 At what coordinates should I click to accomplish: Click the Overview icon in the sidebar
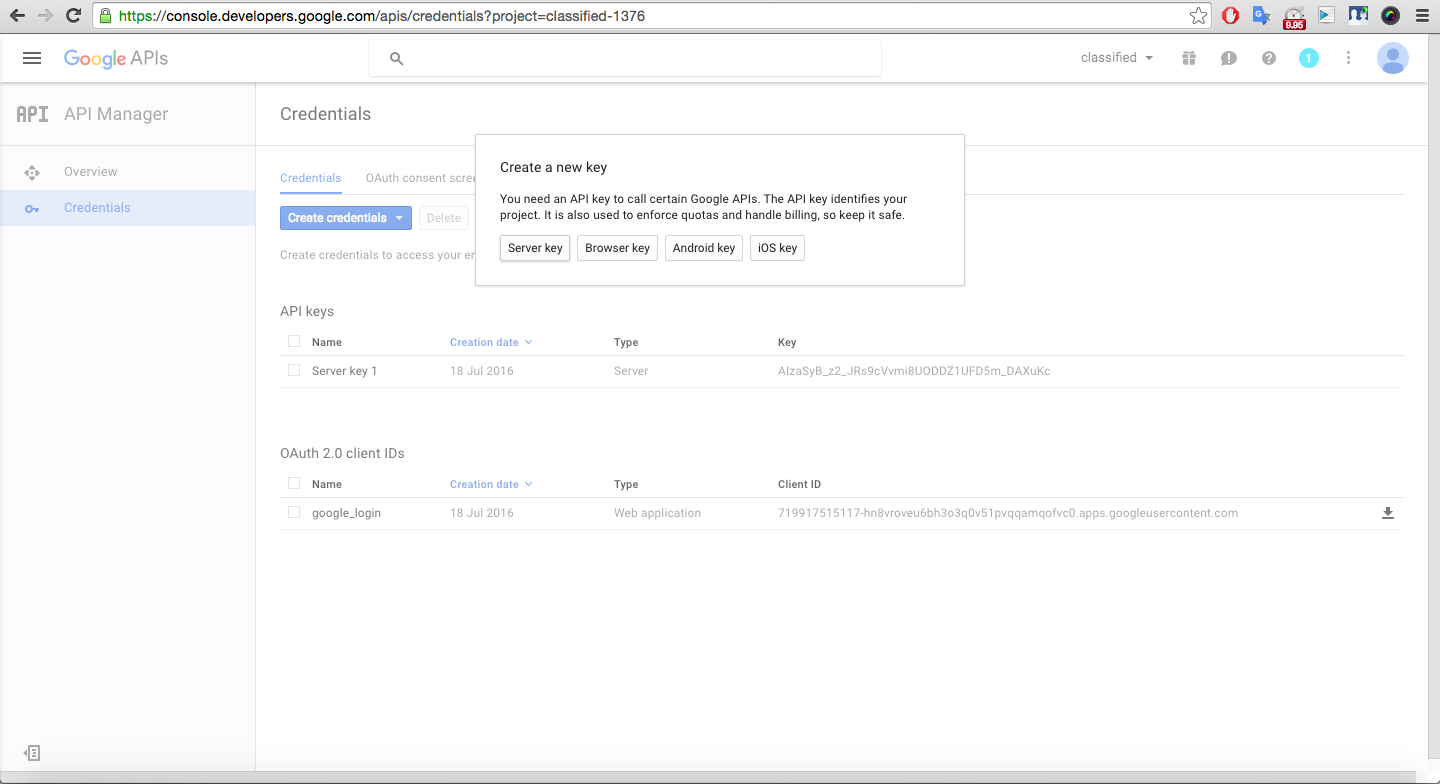[32, 172]
